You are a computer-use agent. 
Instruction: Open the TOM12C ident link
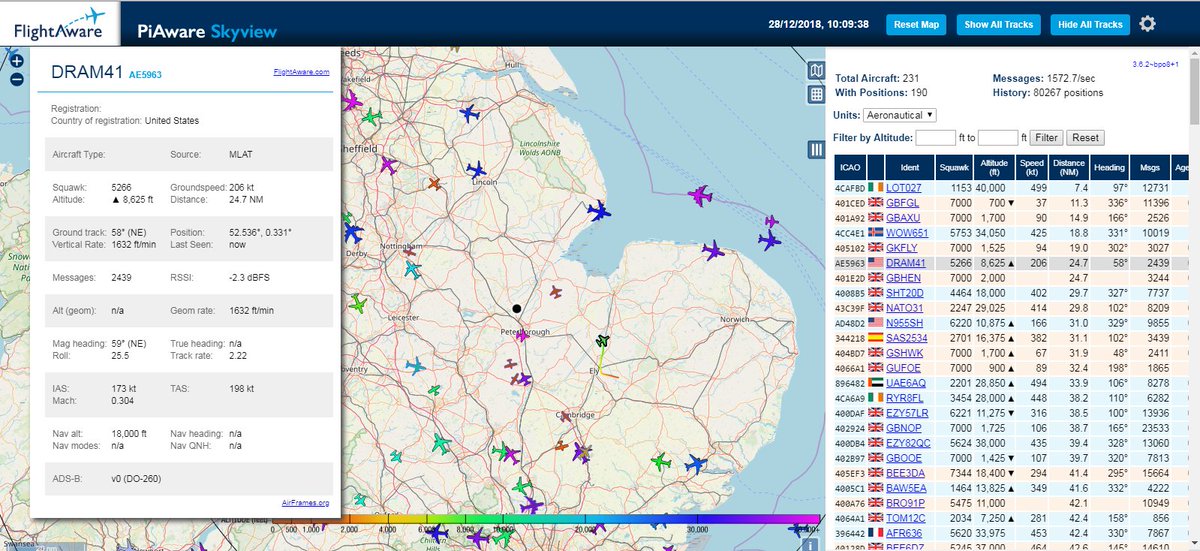(x=905, y=517)
